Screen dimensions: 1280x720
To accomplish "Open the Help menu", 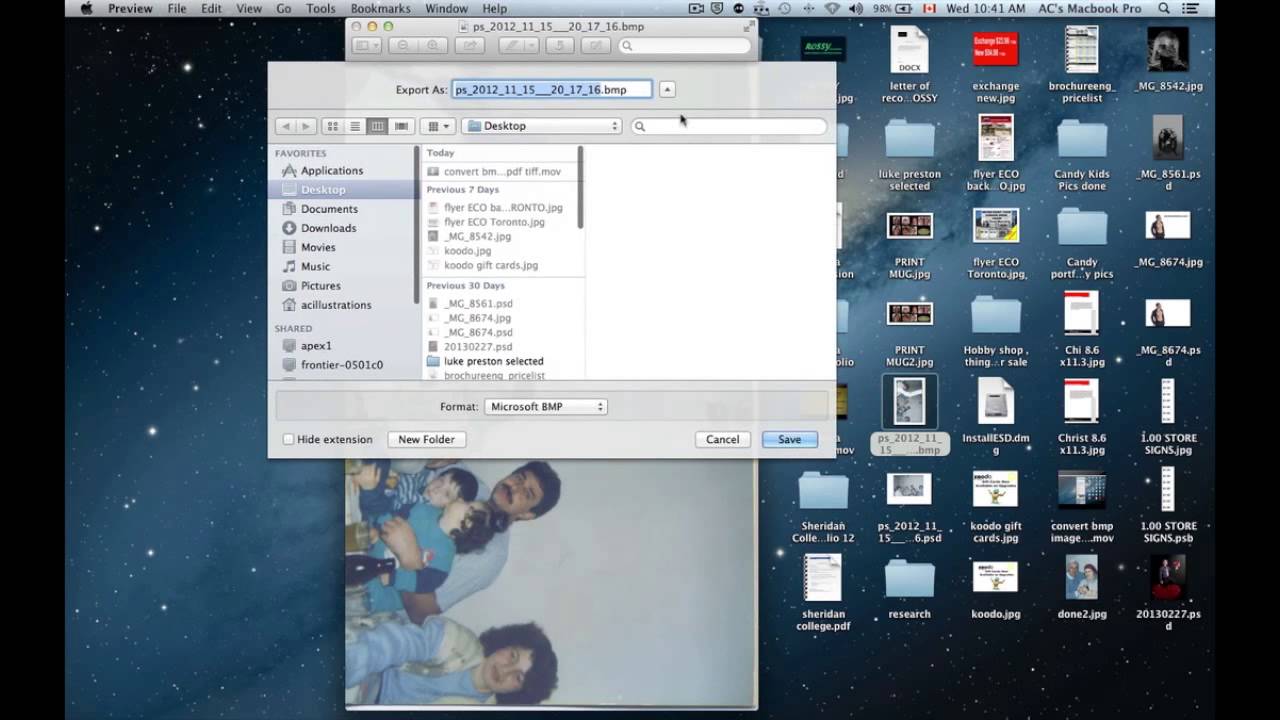I will click(x=495, y=9).
